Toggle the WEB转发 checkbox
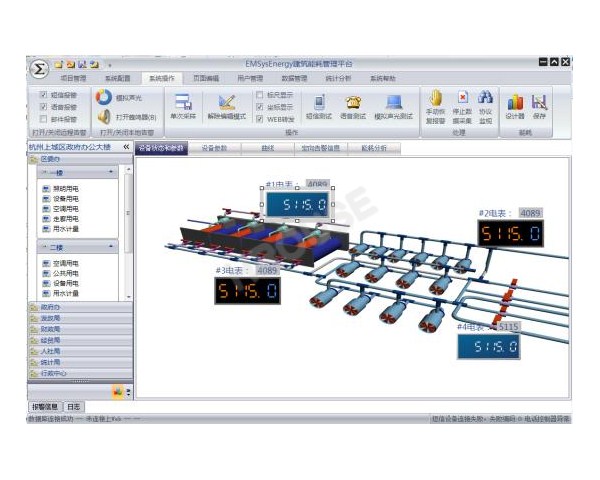The width and height of the screenshot is (600, 480). click(x=260, y=119)
